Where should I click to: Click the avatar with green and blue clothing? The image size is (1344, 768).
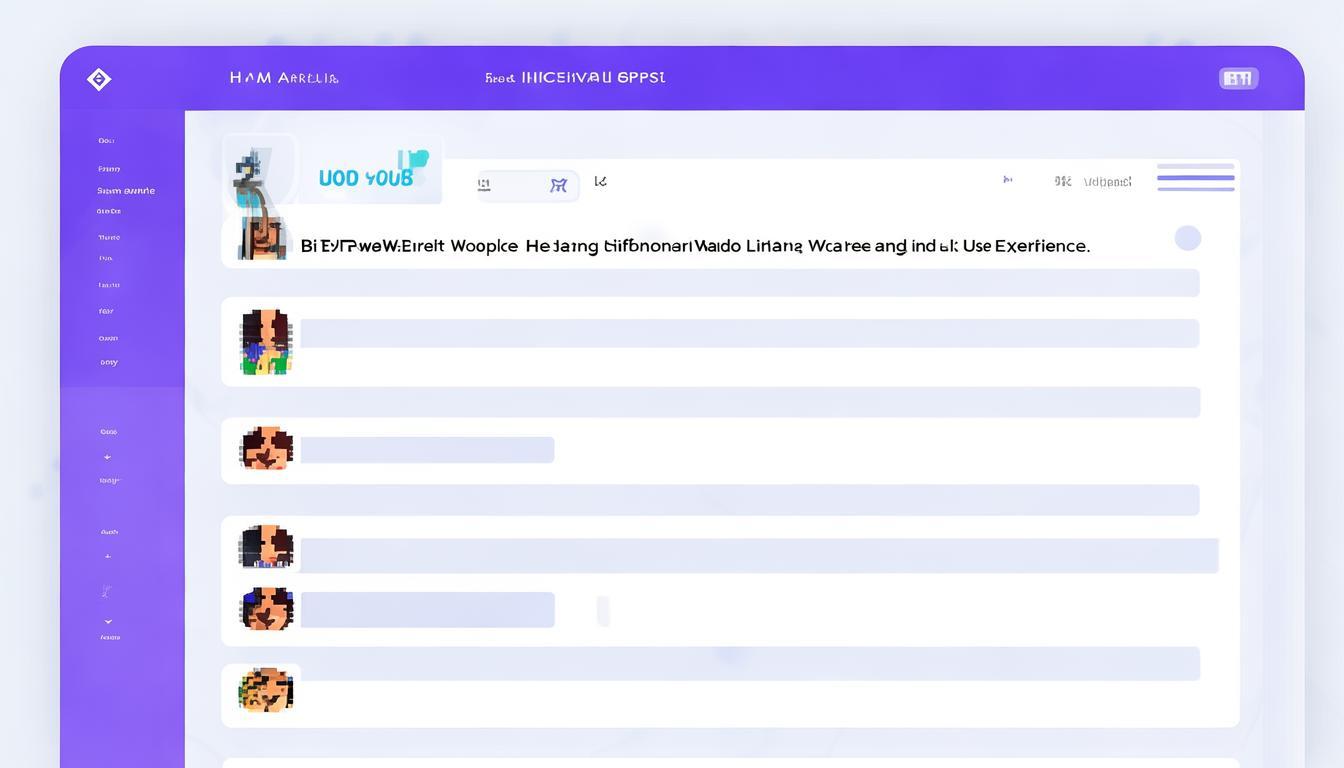pos(266,342)
